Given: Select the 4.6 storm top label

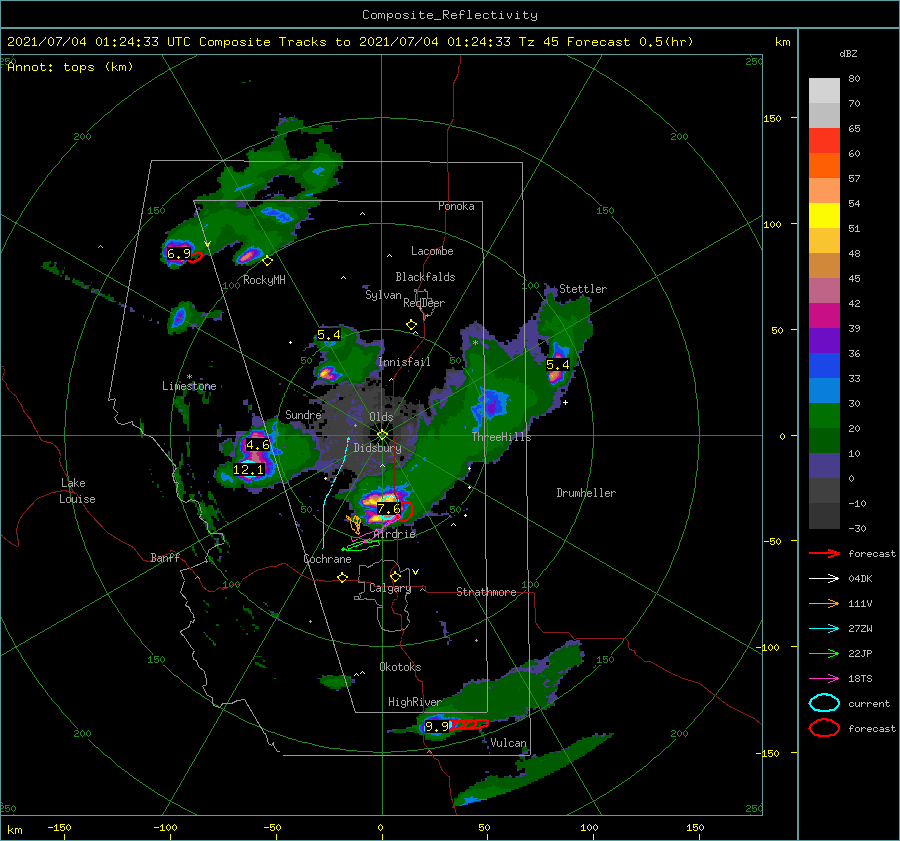Looking at the screenshot, I should [x=257, y=445].
